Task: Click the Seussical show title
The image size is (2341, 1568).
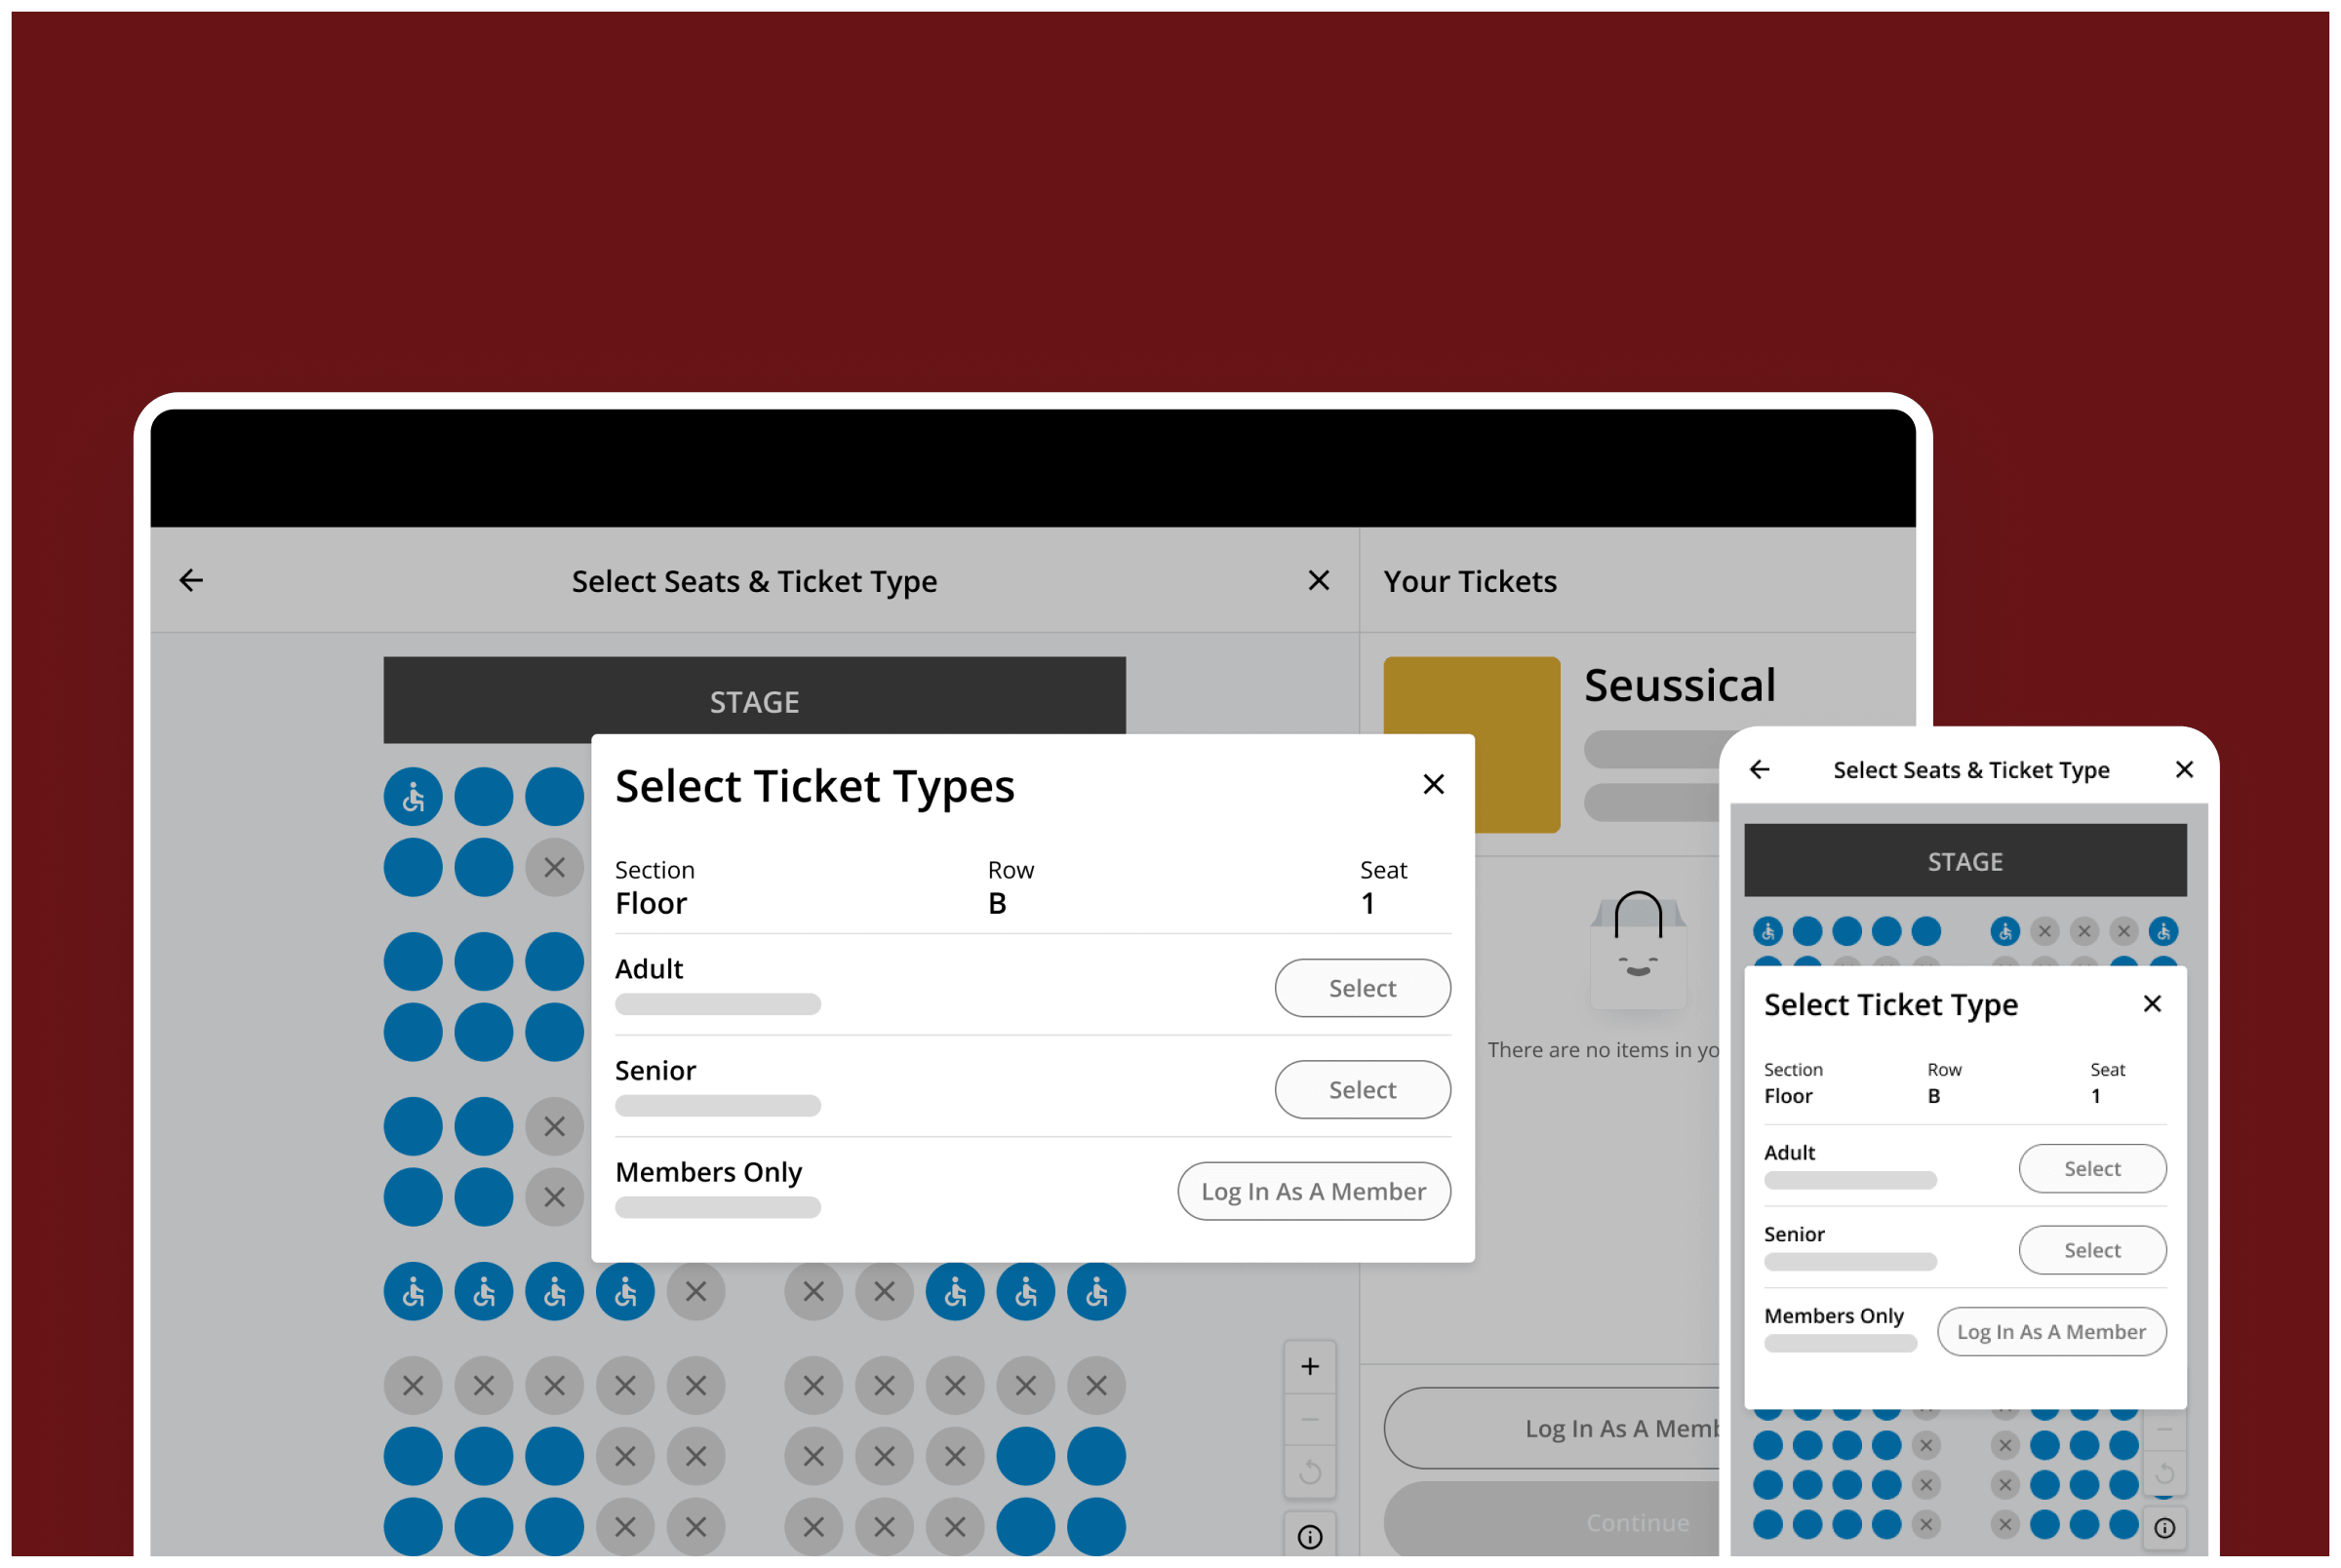Action: pyautogui.click(x=1679, y=685)
